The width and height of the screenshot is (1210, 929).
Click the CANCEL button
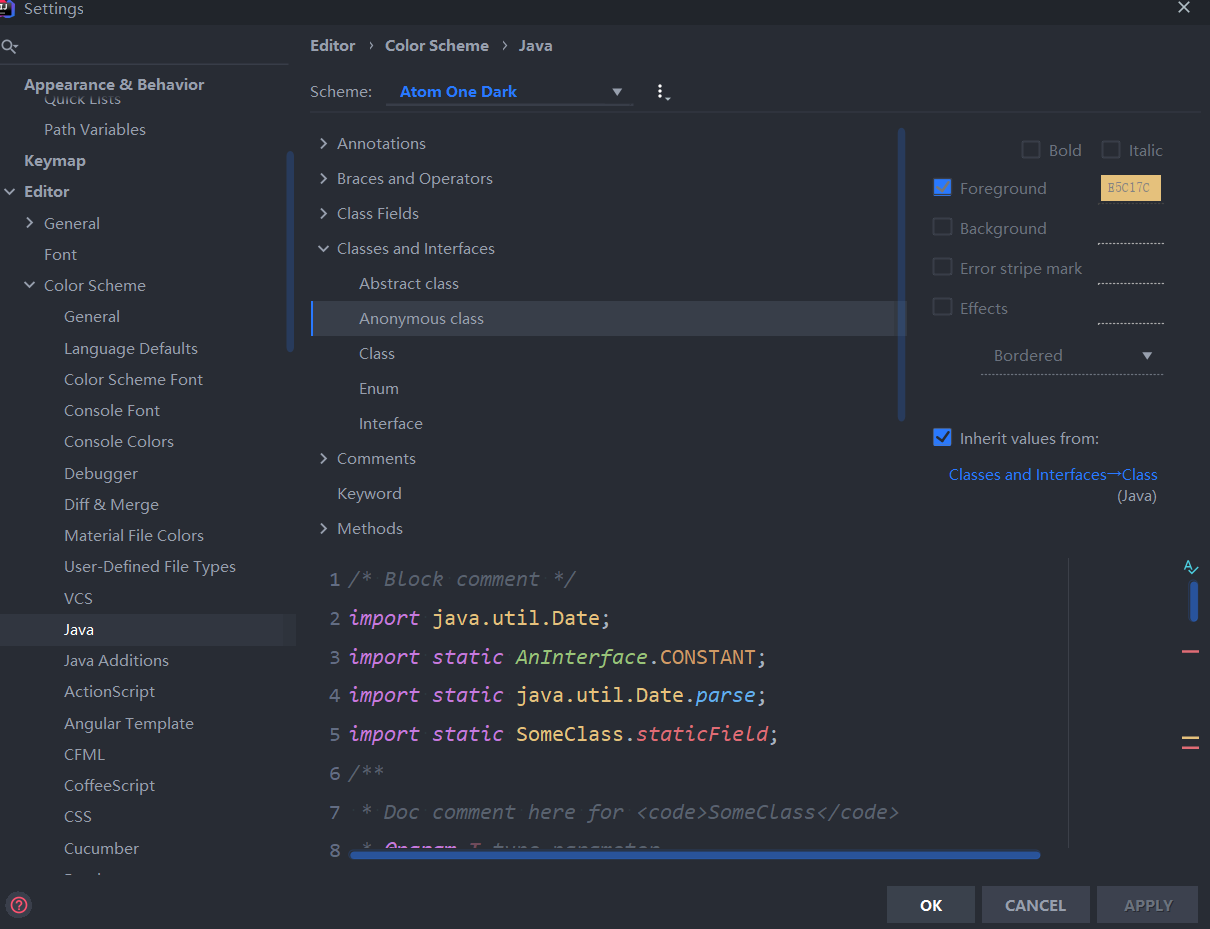(x=1035, y=905)
